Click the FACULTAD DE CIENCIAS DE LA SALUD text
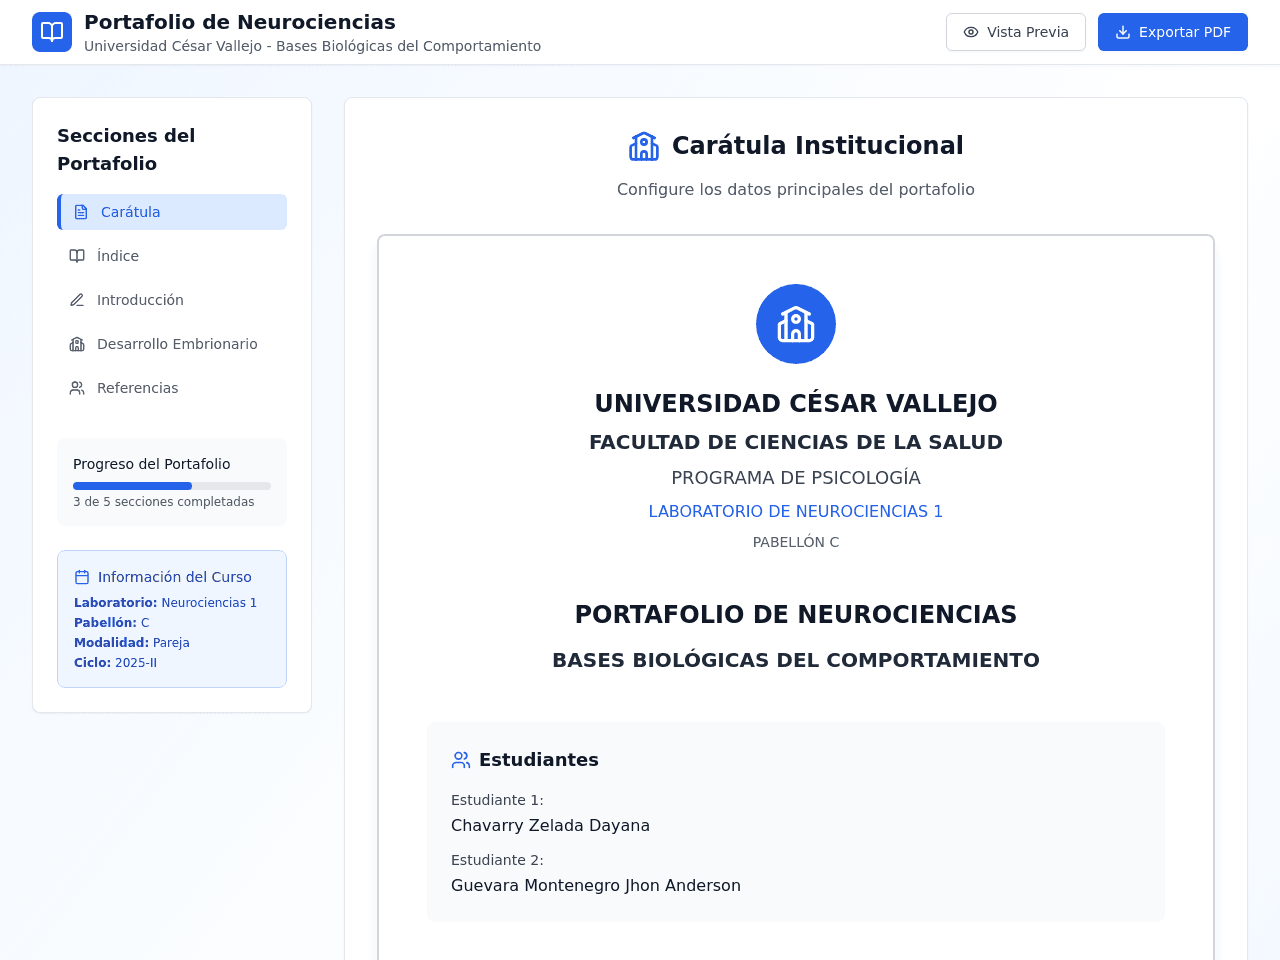This screenshot has width=1280, height=960. click(796, 442)
